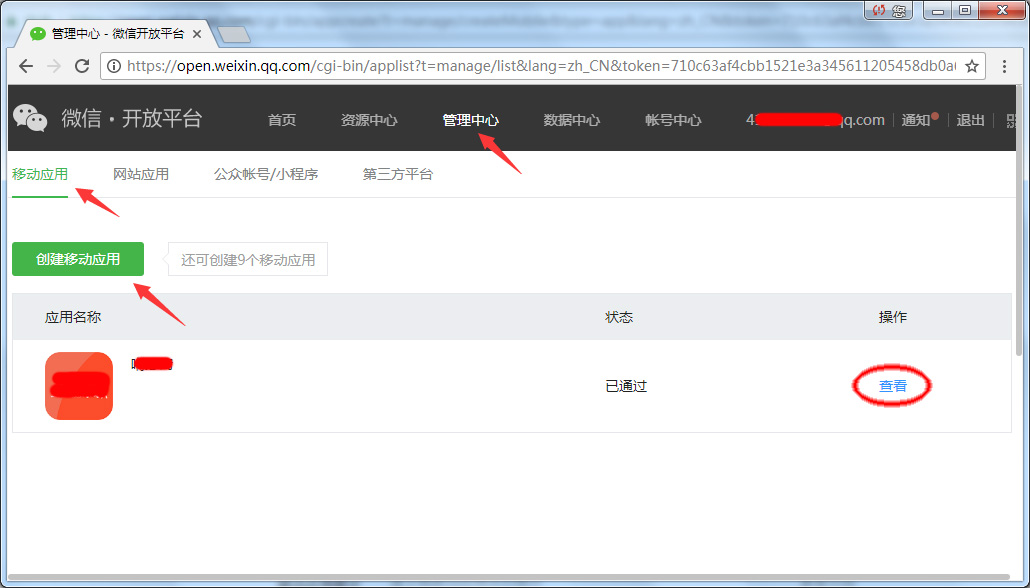Click the green 创建移动应用 button
The height and width of the screenshot is (588, 1030).
[78, 259]
